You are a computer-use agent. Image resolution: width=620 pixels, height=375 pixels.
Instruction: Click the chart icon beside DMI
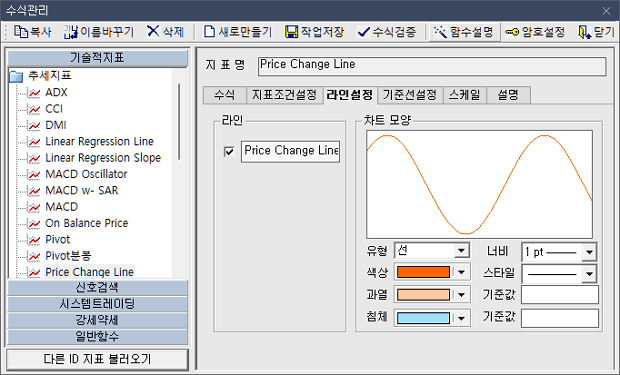(x=34, y=125)
